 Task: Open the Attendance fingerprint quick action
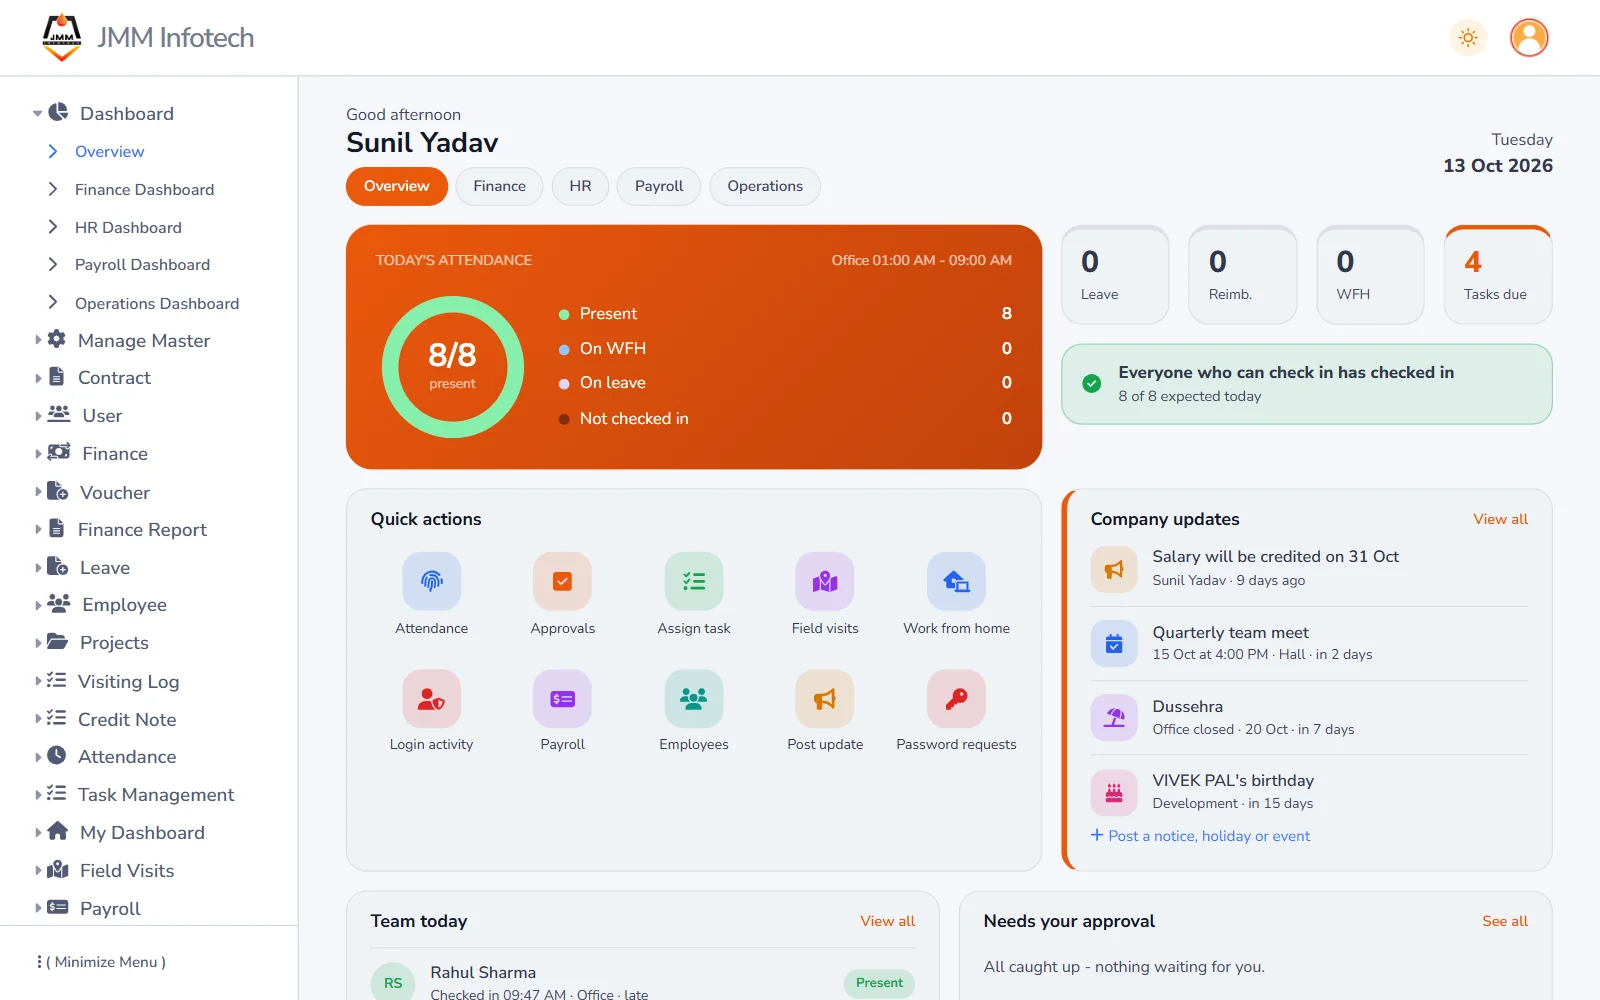(432, 581)
